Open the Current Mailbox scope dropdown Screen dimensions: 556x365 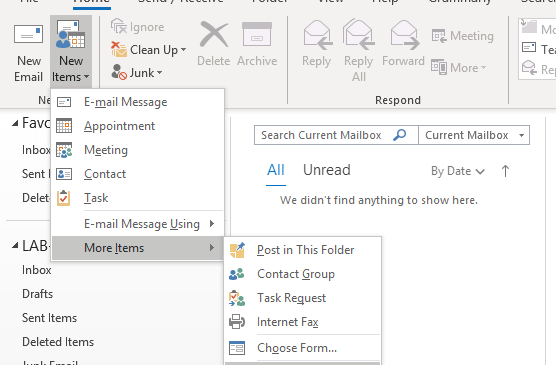(474, 135)
